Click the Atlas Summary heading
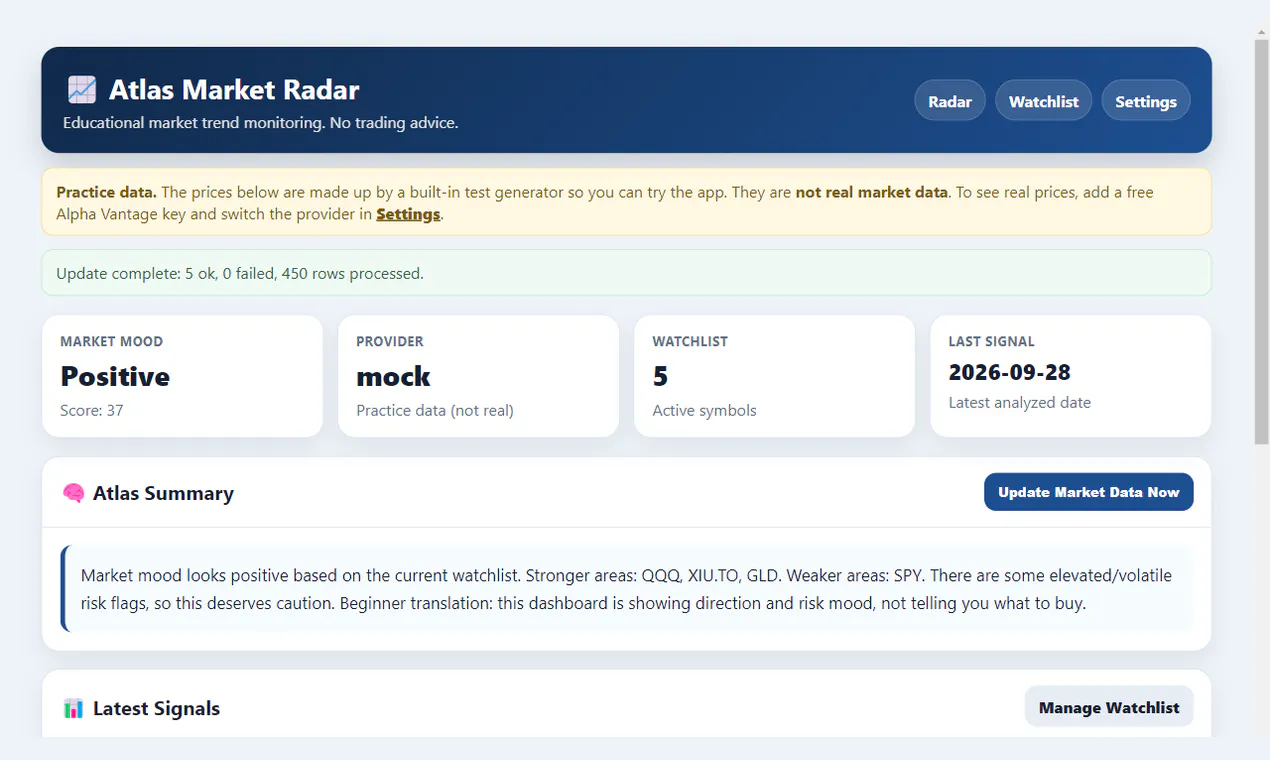Viewport: 1270px width, 760px height. click(x=163, y=493)
